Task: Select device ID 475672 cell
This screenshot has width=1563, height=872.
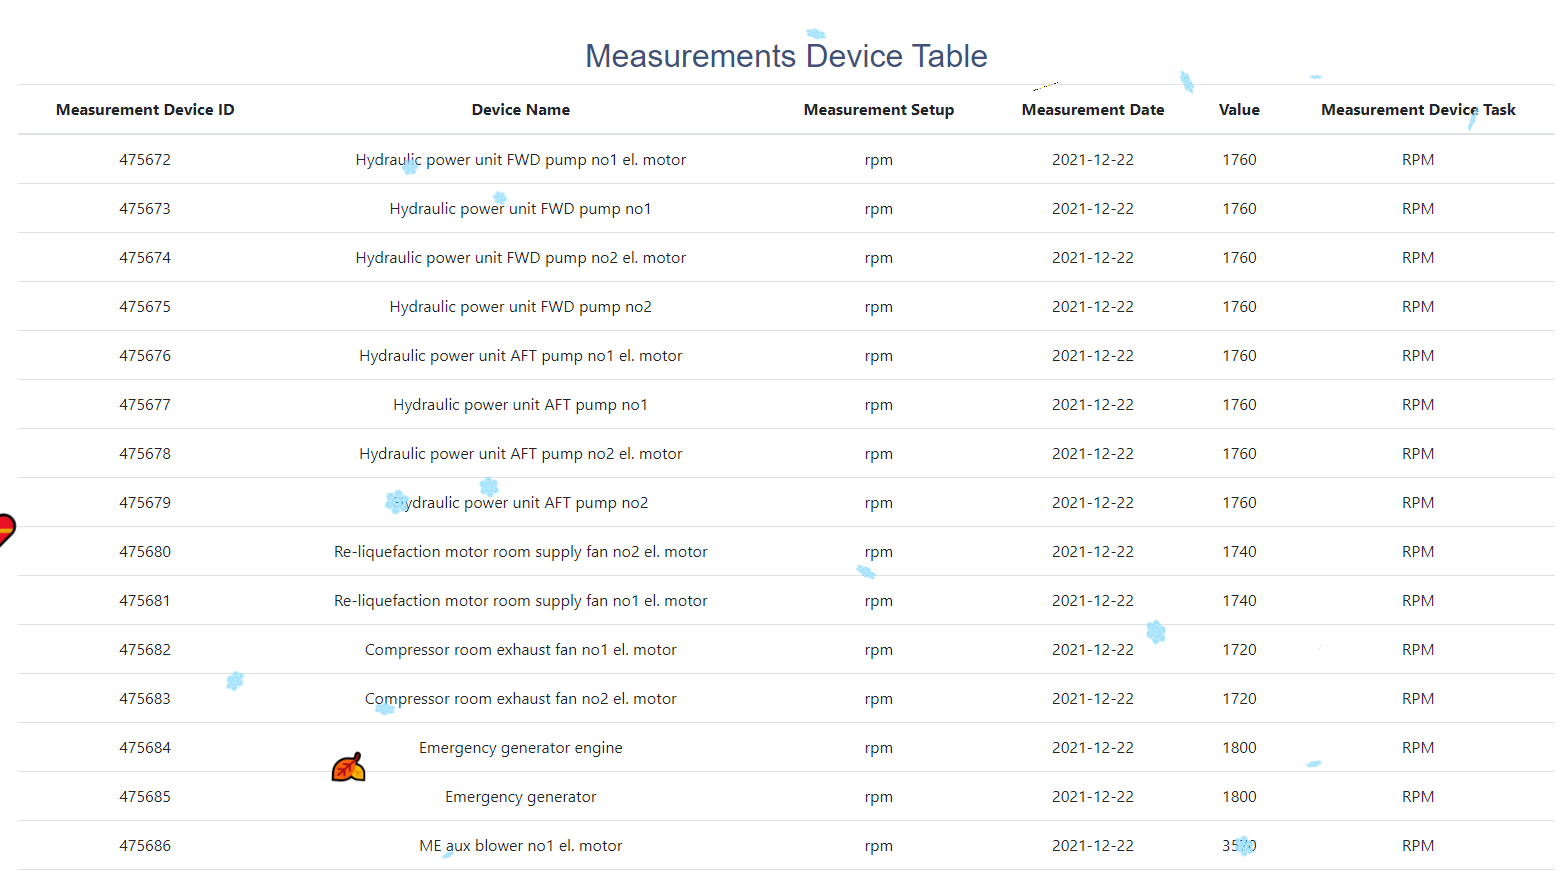Action: (145, 160)
